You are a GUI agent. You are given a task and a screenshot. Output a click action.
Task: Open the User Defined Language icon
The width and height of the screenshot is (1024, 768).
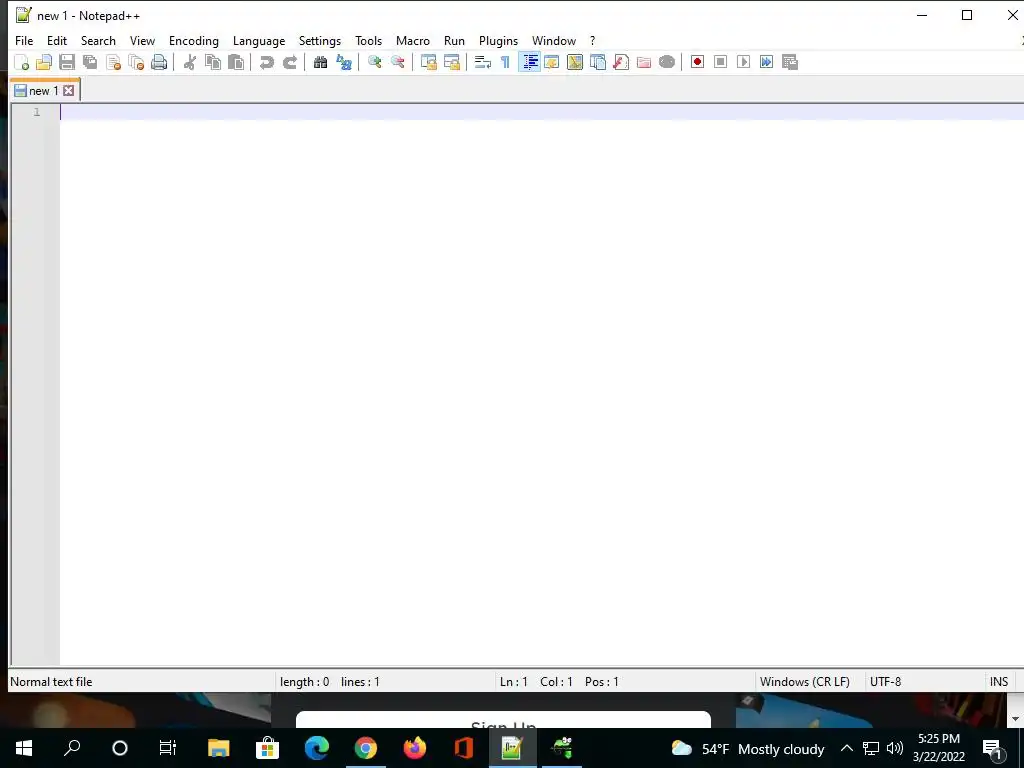552,62
